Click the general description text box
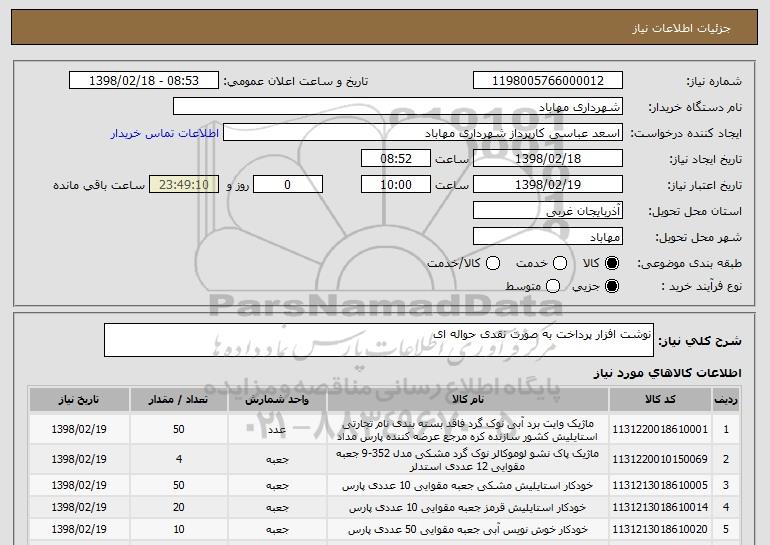770x545 pixels. 379,340
